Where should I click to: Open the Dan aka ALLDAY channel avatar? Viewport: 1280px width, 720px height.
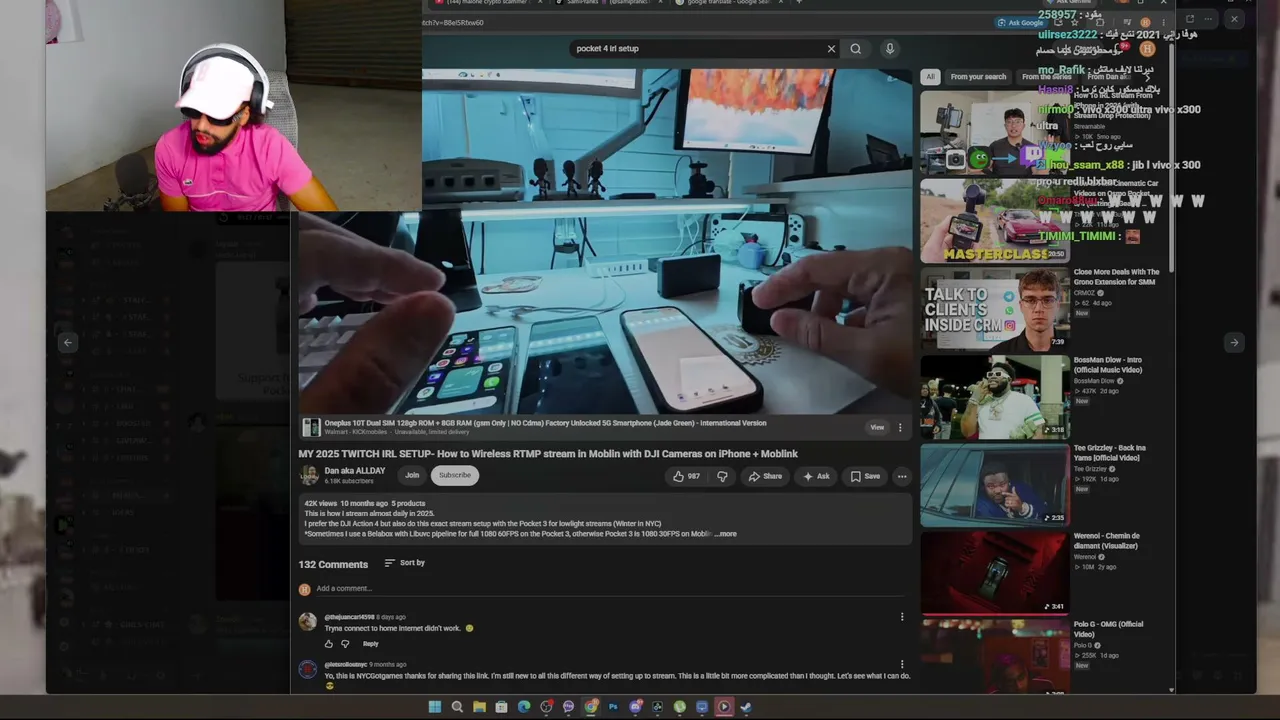pos(310,475)
